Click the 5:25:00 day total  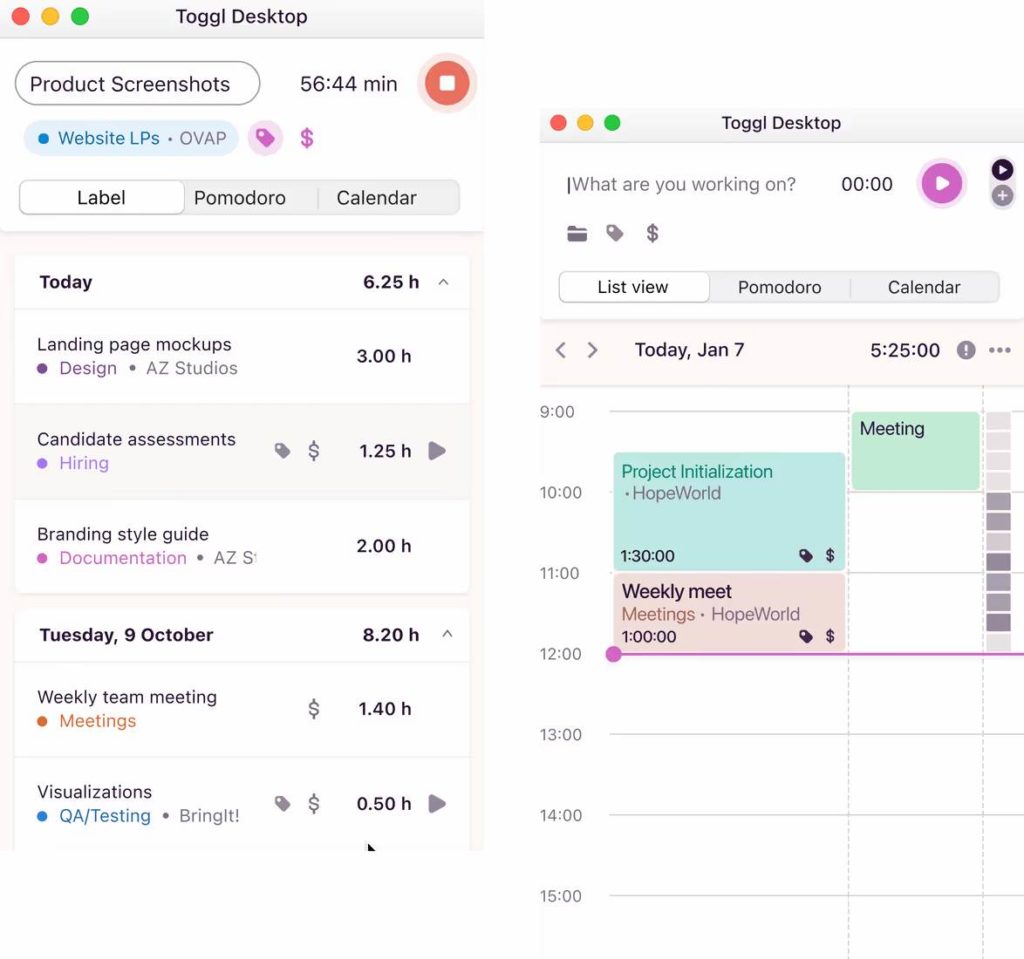pyautogui.click(x=904, y=351)
